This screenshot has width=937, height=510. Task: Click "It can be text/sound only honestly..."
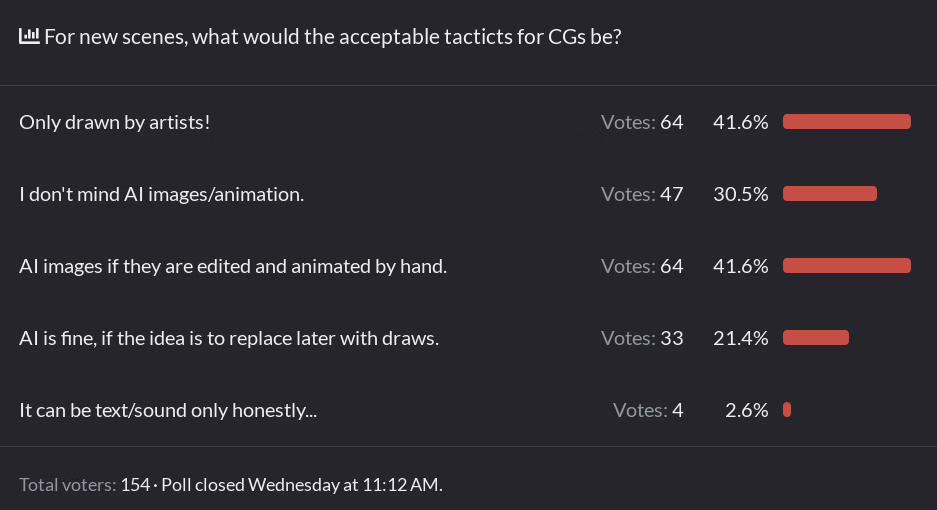click(x=168, y=410)
